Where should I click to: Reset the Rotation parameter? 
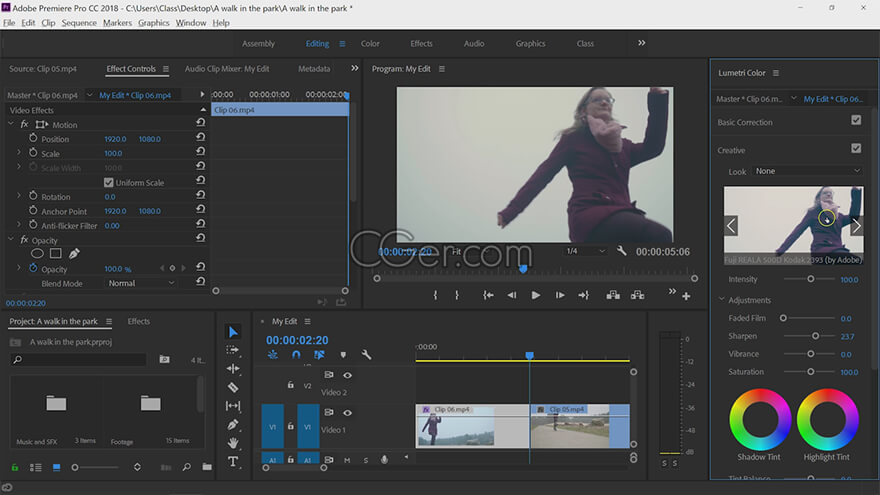[200, 195]
